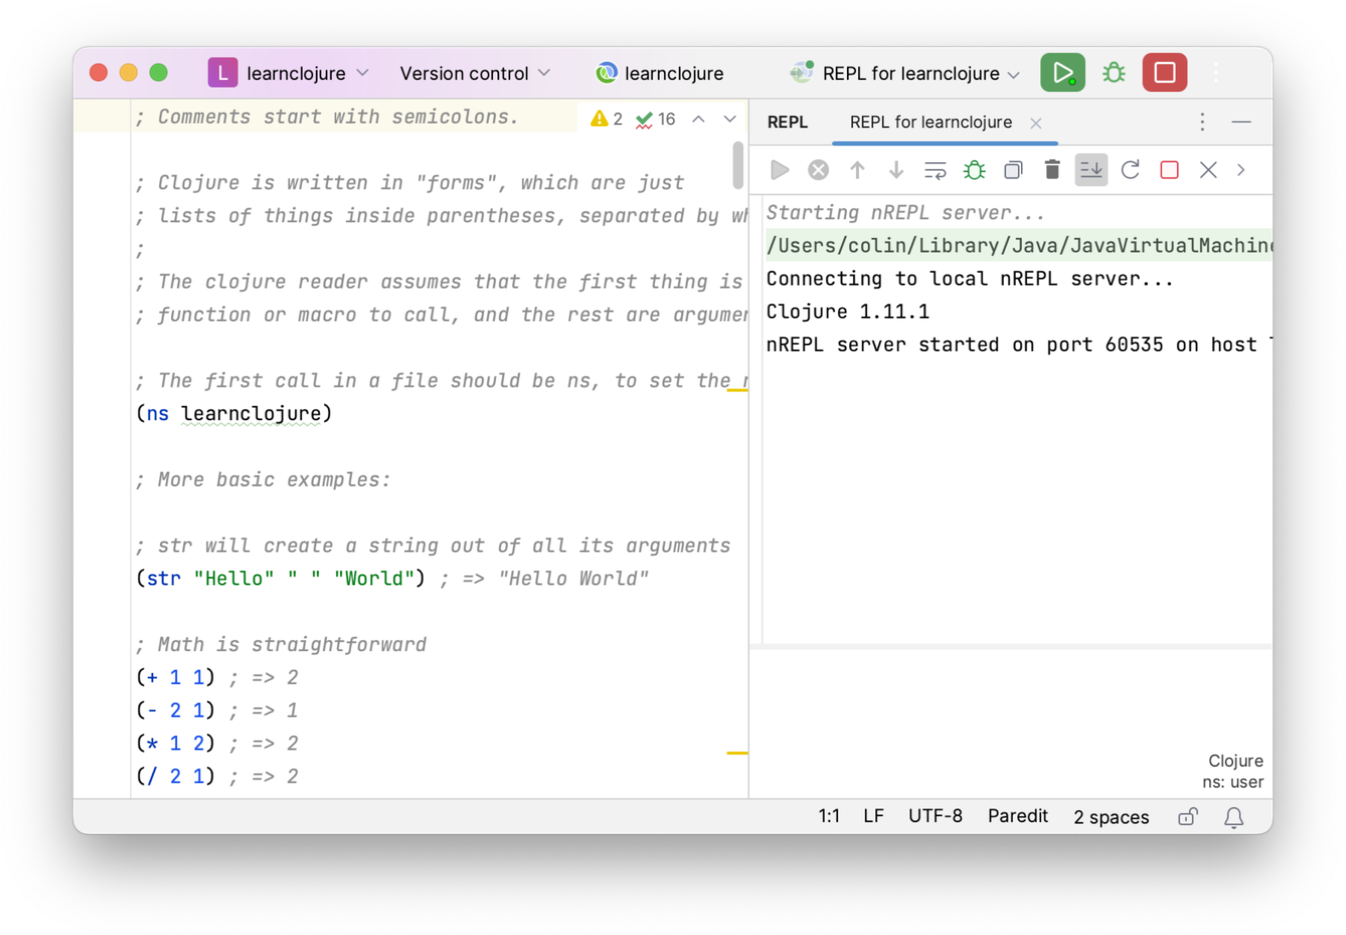
Task: Click the ns: user namespace indicator
Action: 1232,782
